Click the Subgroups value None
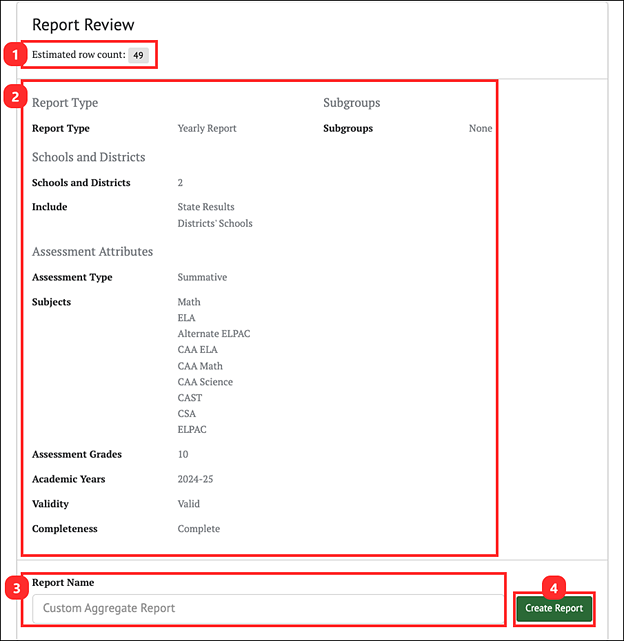This screenshot has width=624, height=641. [x=480, y=129]
